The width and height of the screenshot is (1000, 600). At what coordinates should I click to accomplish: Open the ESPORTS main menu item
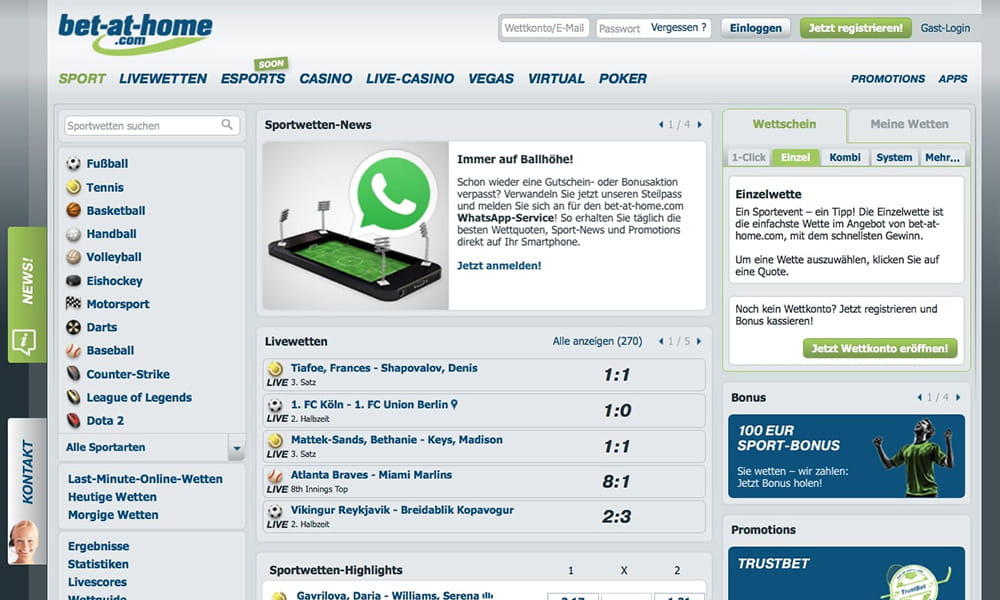[x=253, y=79]
